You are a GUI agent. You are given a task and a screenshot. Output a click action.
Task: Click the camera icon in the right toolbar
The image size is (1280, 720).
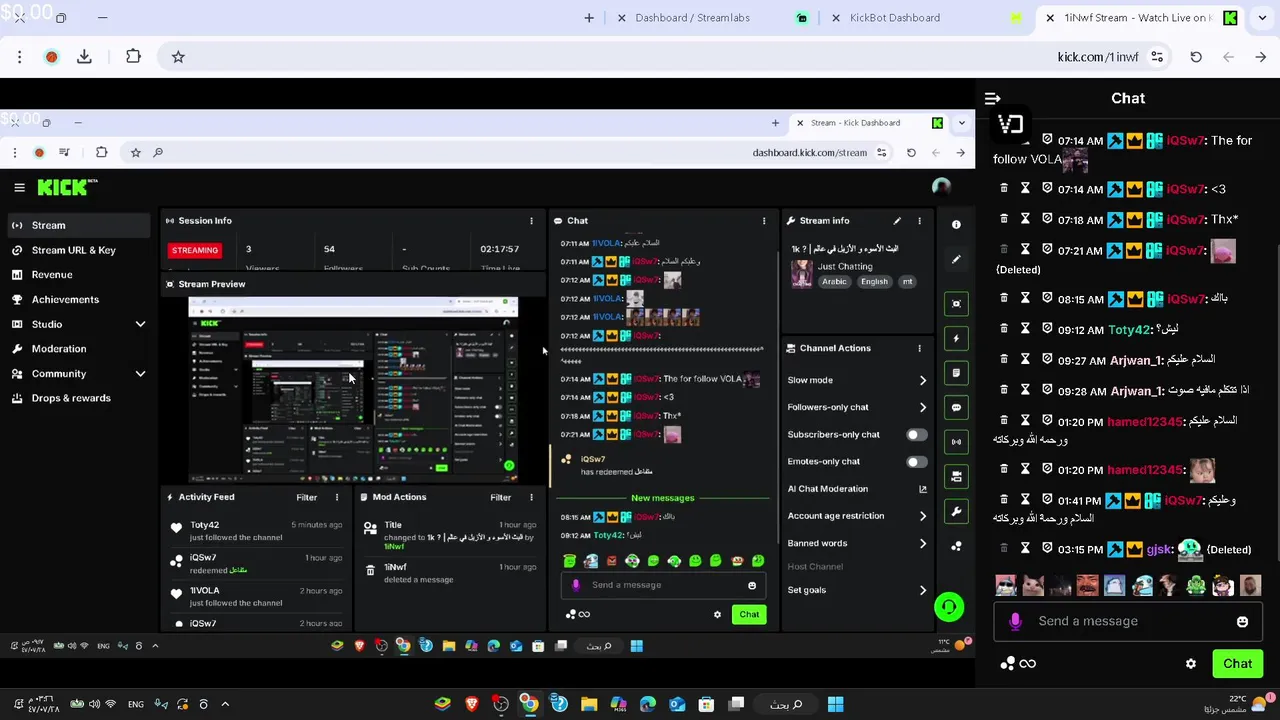coord(956,477)
